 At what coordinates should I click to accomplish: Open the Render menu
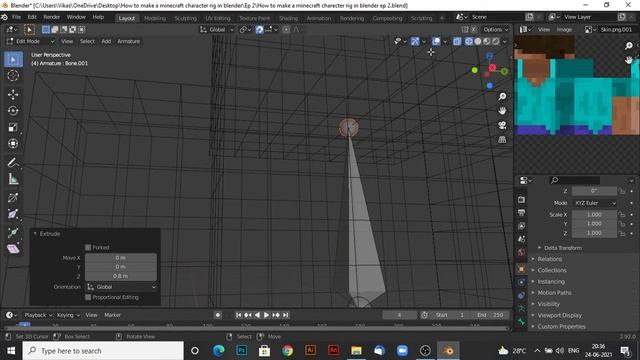point(51,17)
